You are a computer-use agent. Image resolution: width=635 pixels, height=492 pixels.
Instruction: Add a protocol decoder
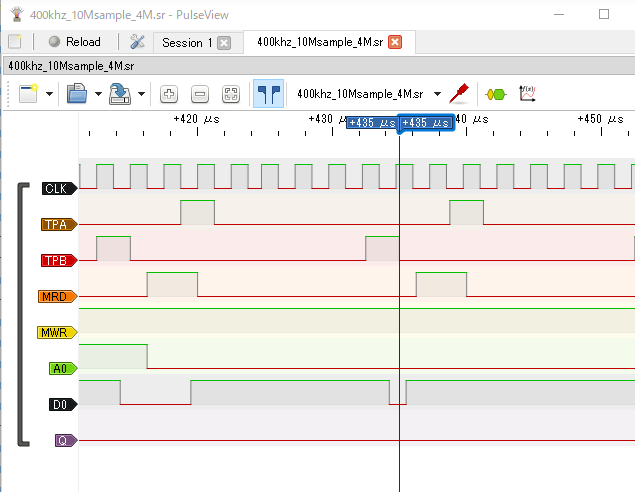[495, 94]
